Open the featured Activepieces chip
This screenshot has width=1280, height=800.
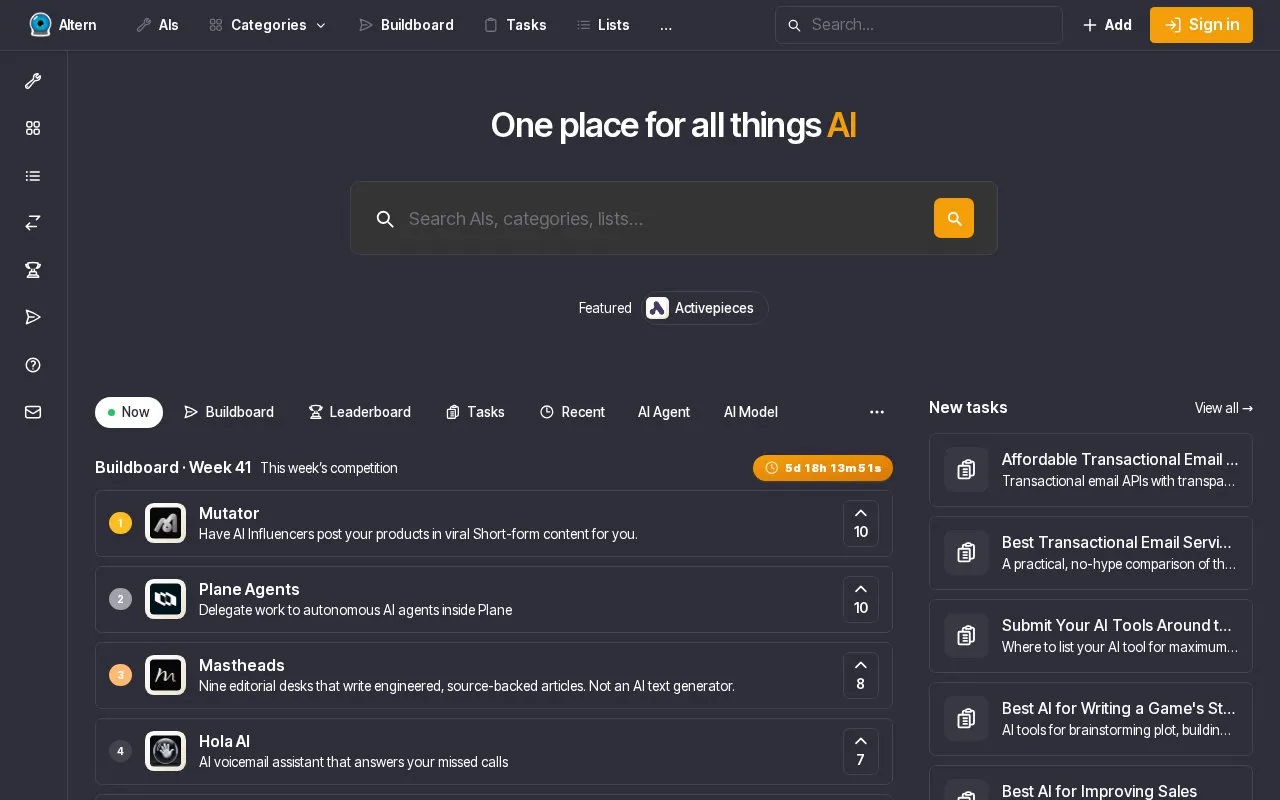click(x=704, y=308)
